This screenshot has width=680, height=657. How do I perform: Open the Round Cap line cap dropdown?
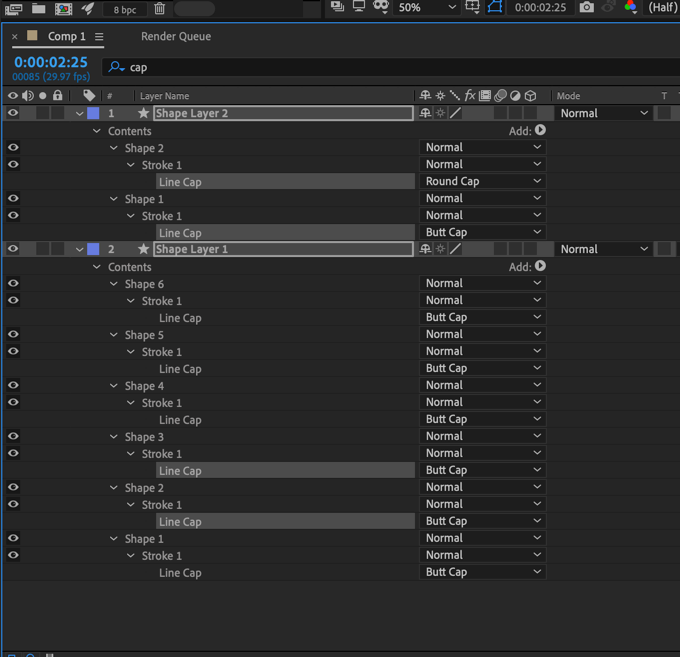(x=483, y=181)
